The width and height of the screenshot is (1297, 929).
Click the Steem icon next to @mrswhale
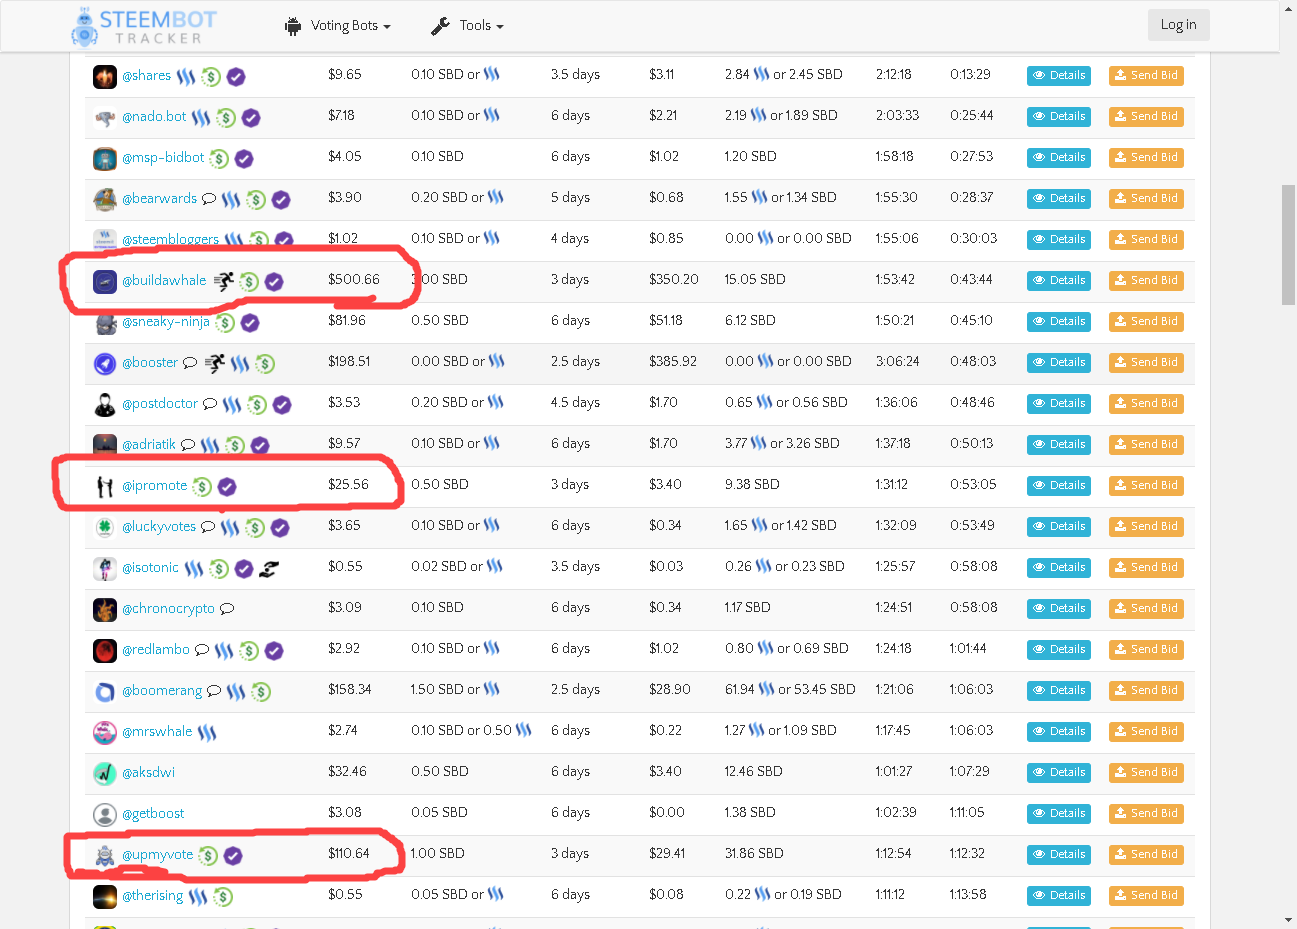pyautogui.click(x=207, y=733)
